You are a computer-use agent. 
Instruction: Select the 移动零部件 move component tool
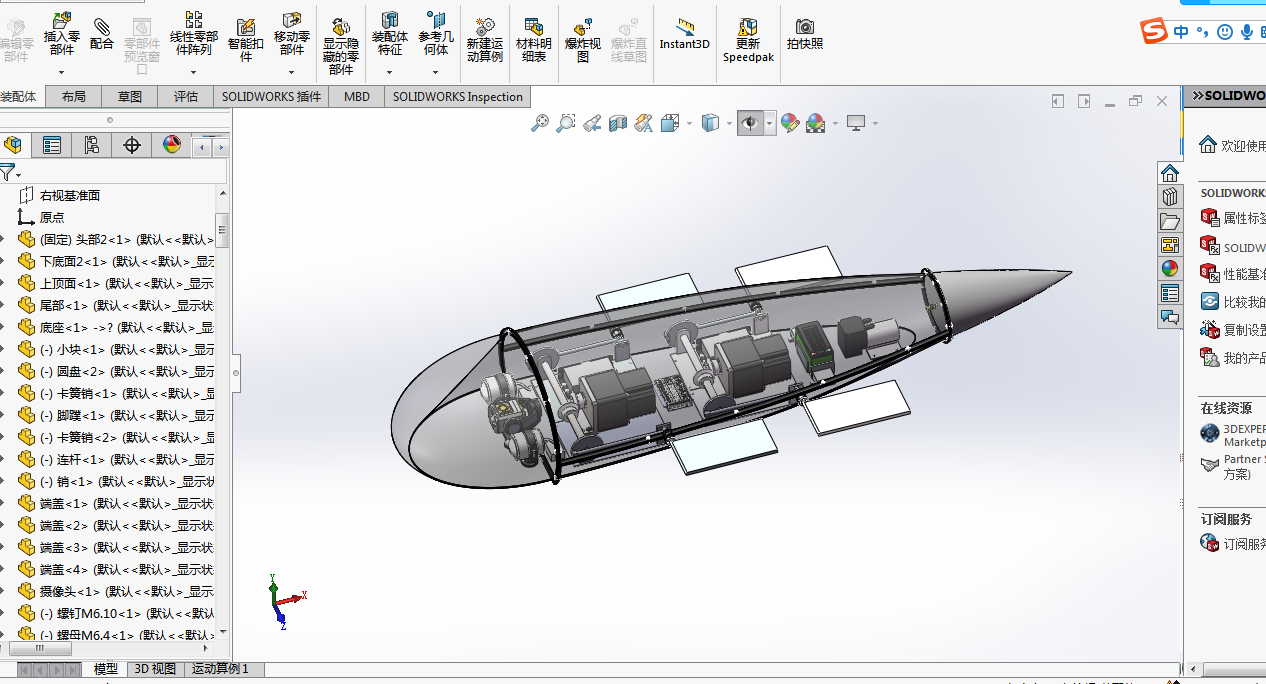[292, 32]
